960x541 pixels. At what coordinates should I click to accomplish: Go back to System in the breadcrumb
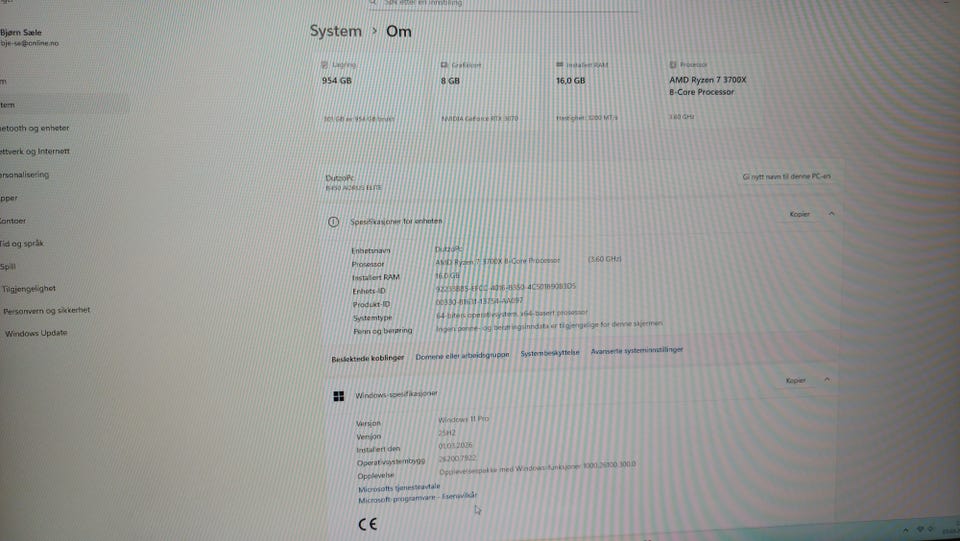coord(336,31)
